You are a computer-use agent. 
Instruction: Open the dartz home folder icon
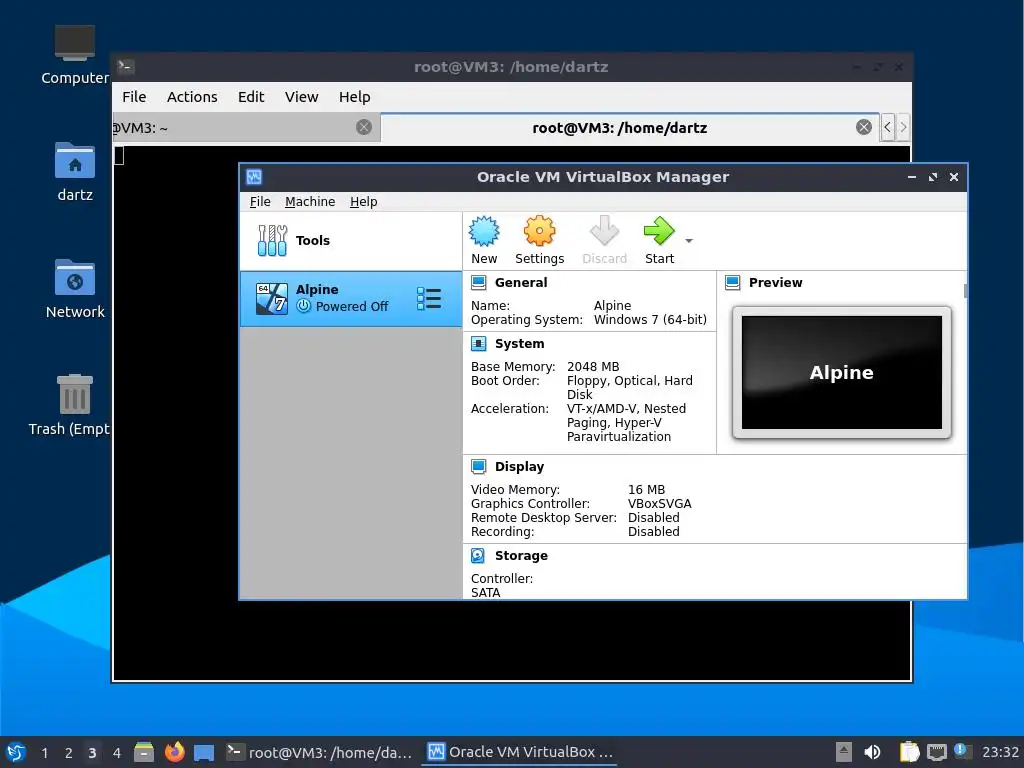[74, 172]
